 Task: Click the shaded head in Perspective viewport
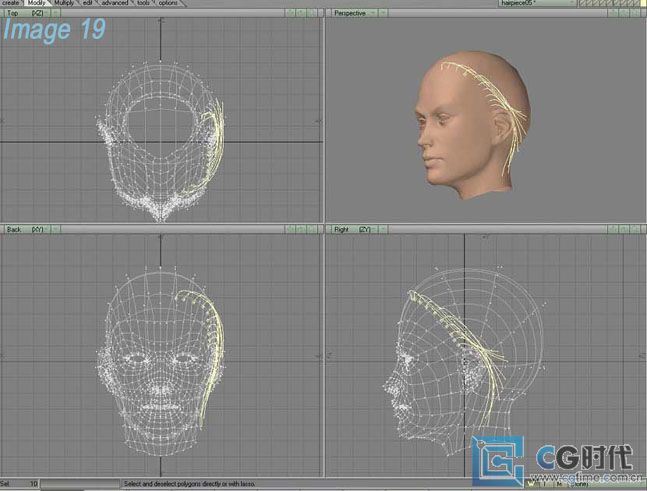click(x=470, y=124)
